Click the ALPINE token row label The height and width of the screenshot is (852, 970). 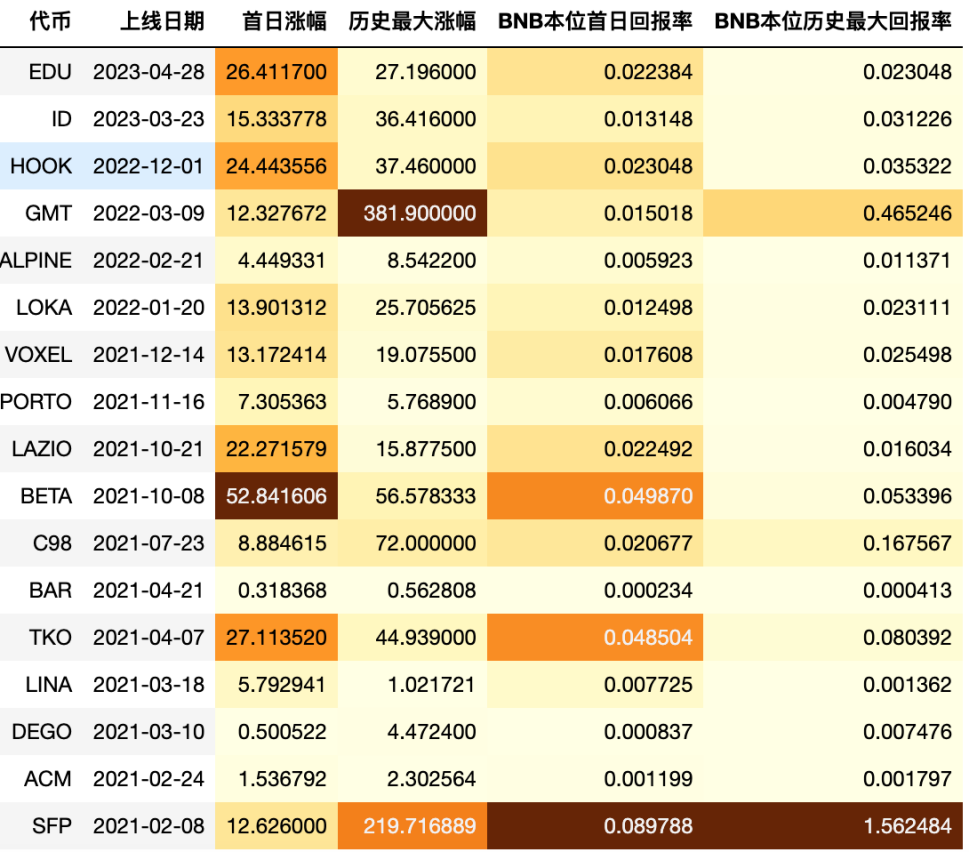point(41,260)
